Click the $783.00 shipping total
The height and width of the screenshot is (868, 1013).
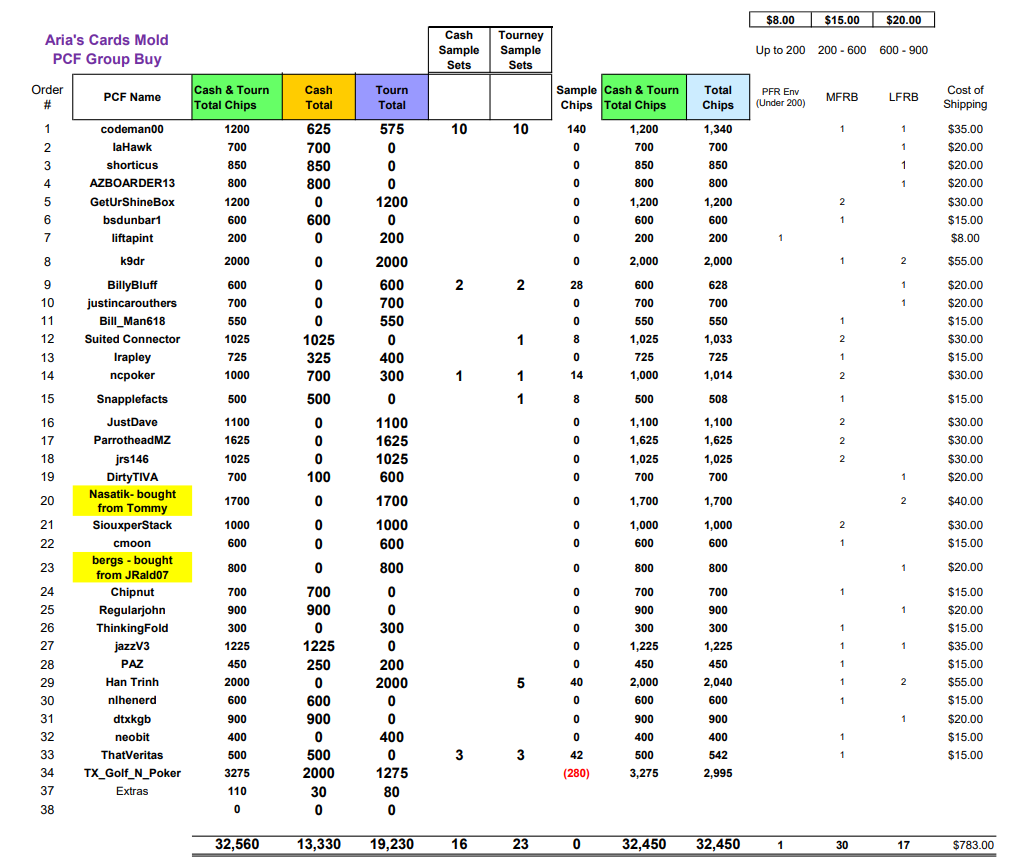pos(971,846)
